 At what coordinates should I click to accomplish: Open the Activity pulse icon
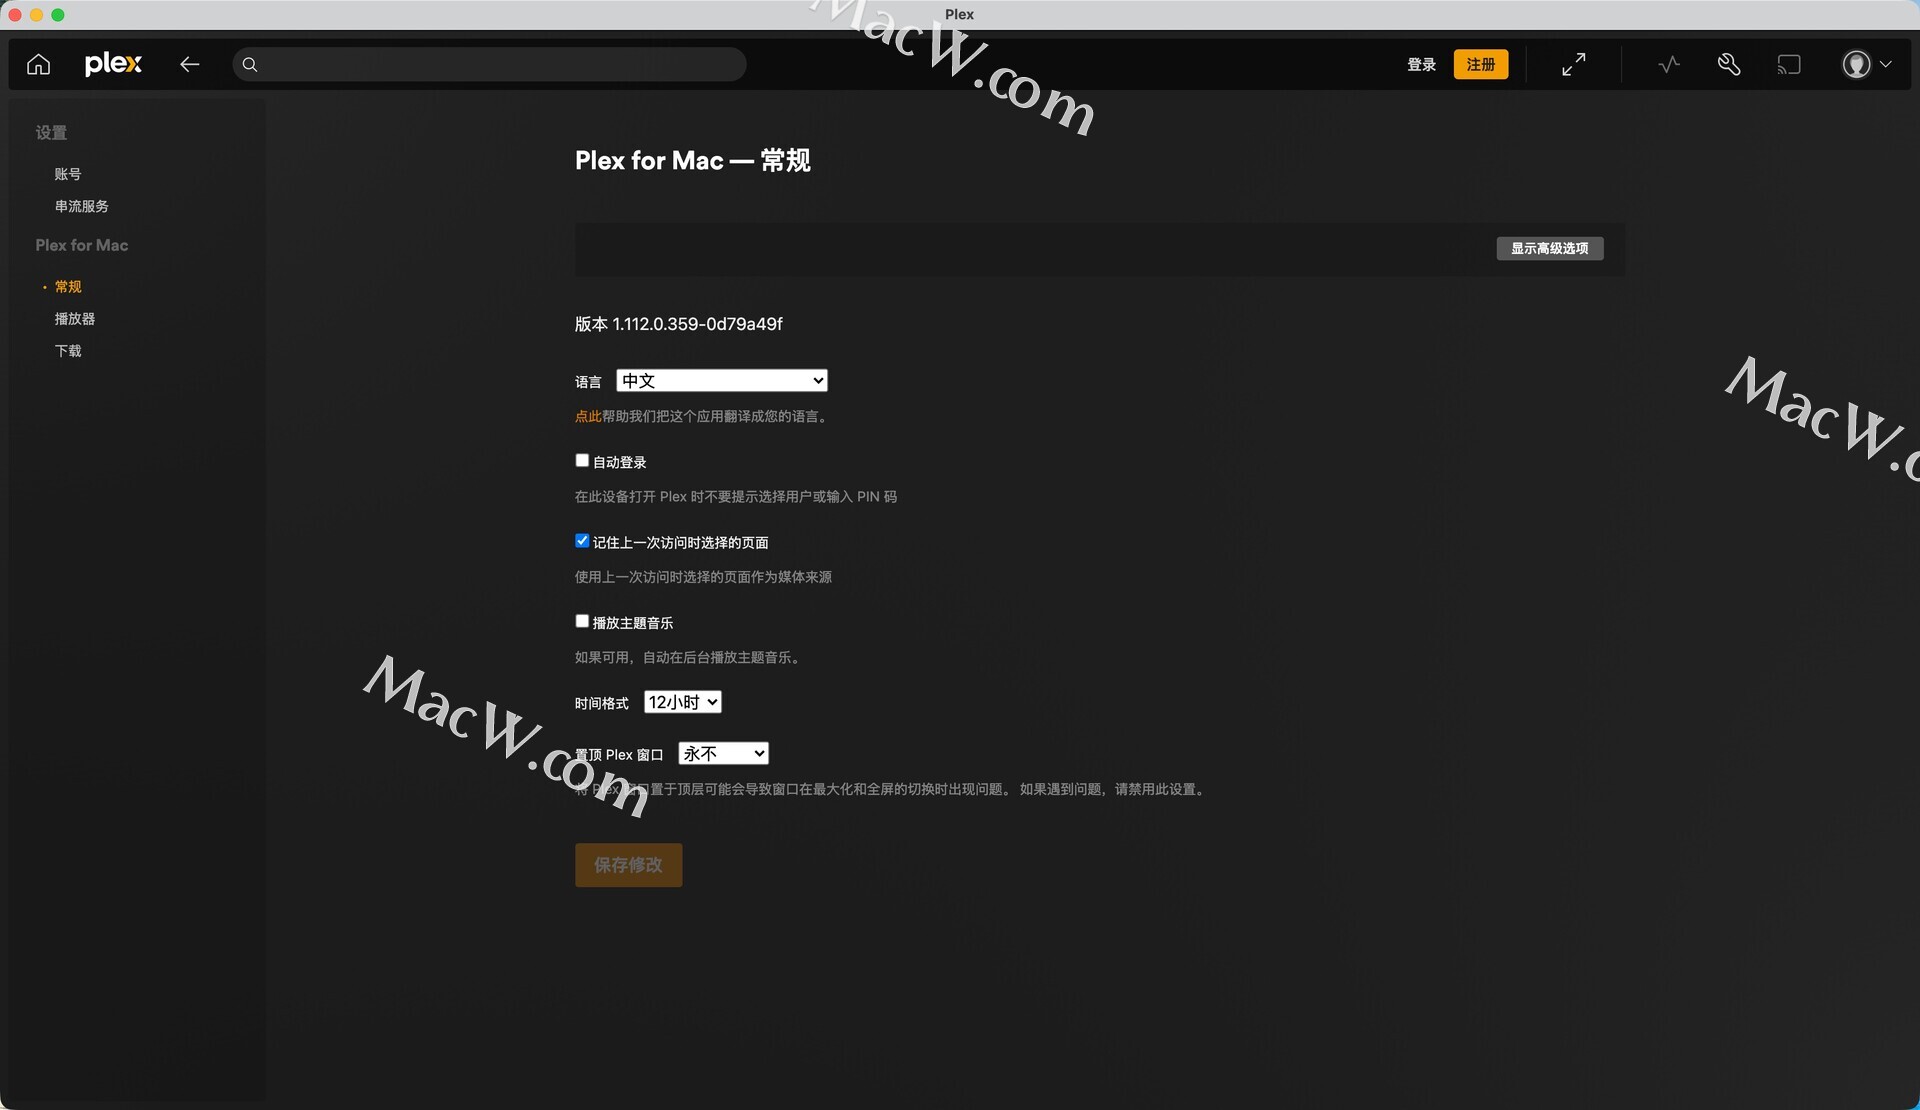[1668, 65]
